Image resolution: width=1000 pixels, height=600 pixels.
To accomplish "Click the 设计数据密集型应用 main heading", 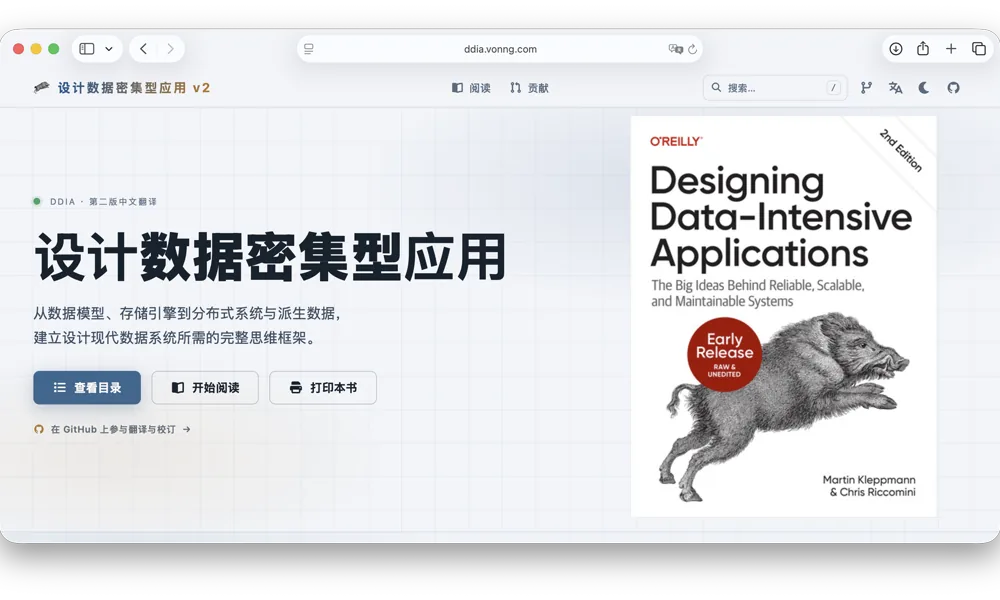I will point(270,257).
